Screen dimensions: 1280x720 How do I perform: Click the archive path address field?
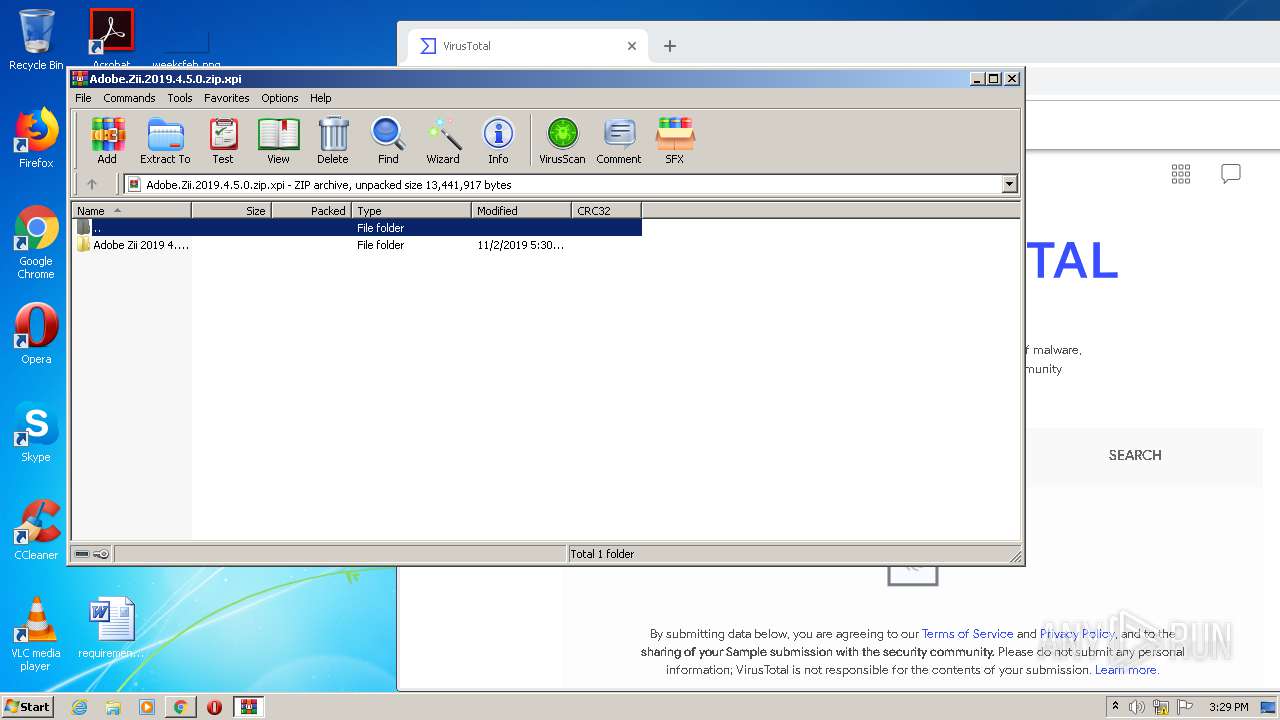(564, 184)
